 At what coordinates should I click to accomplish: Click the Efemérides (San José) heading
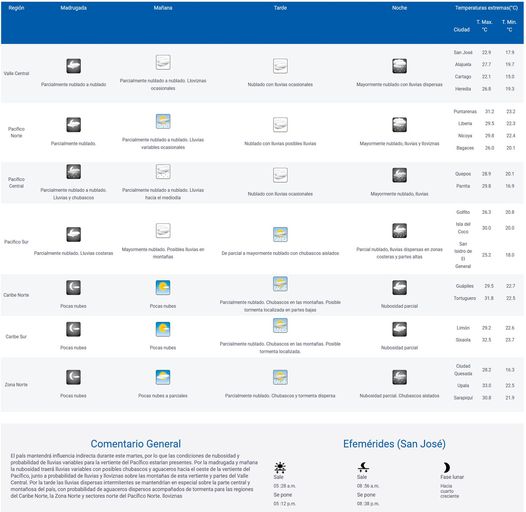pyautogui.click(x=394, y=444)
